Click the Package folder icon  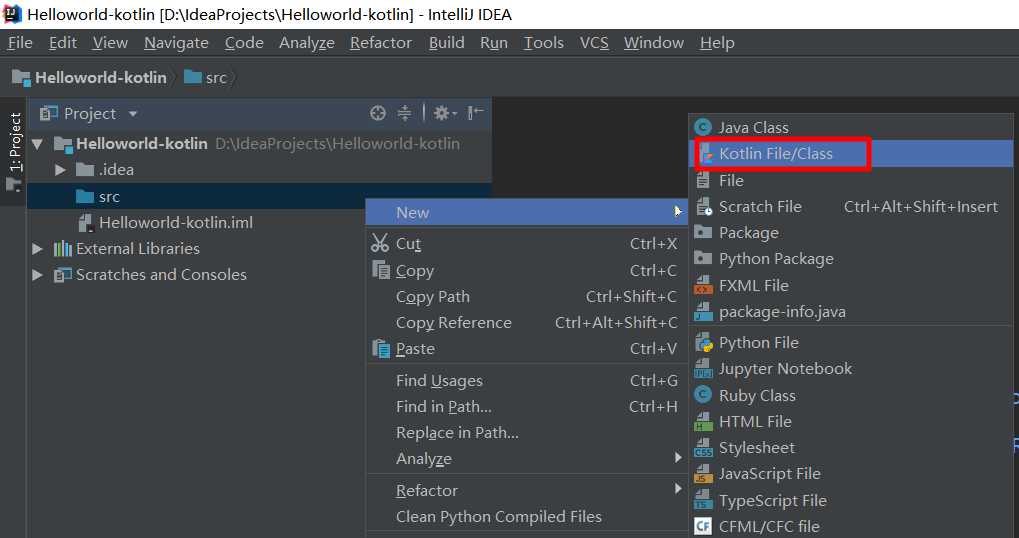click(703, 232)
